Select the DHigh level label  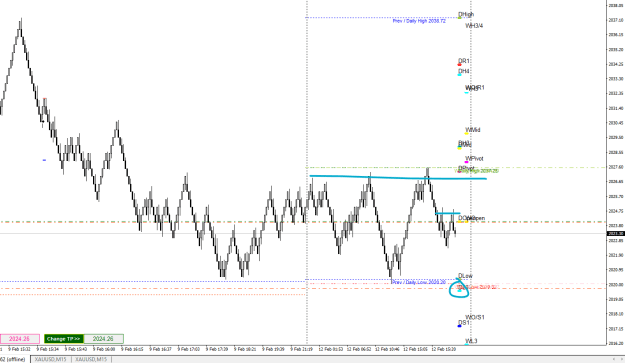coord(466,14)
